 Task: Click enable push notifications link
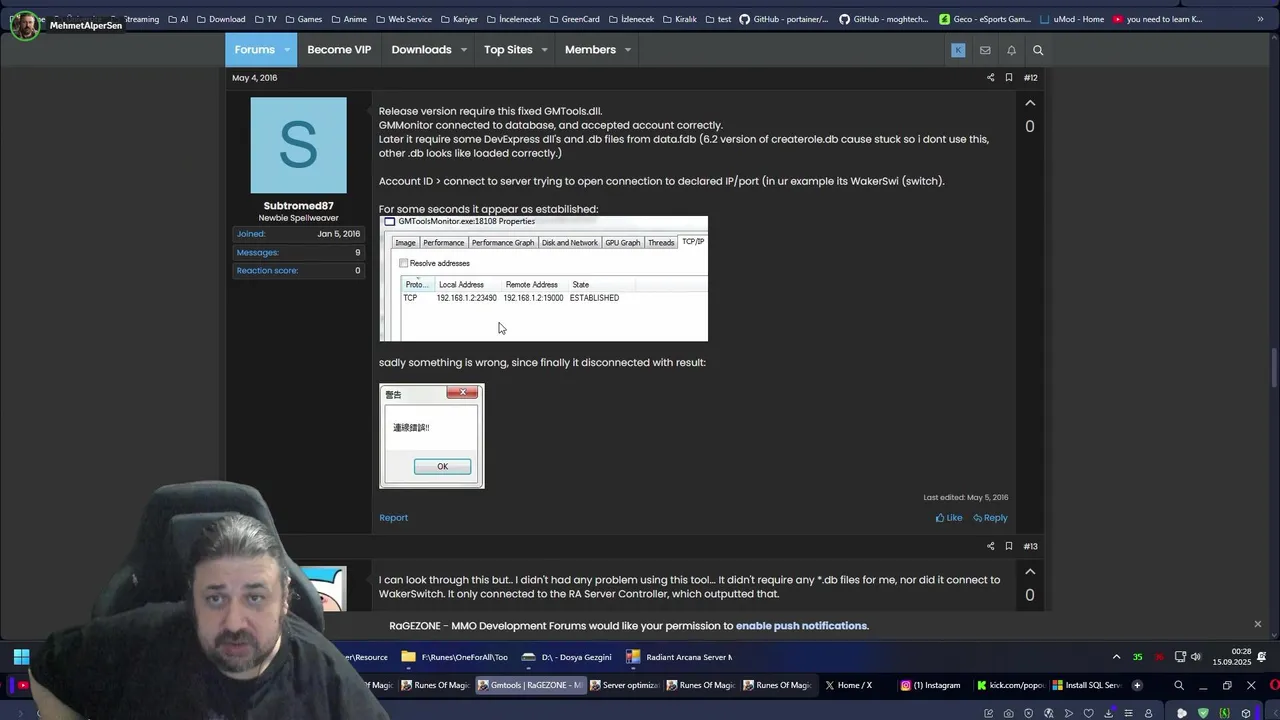[802, 626]
